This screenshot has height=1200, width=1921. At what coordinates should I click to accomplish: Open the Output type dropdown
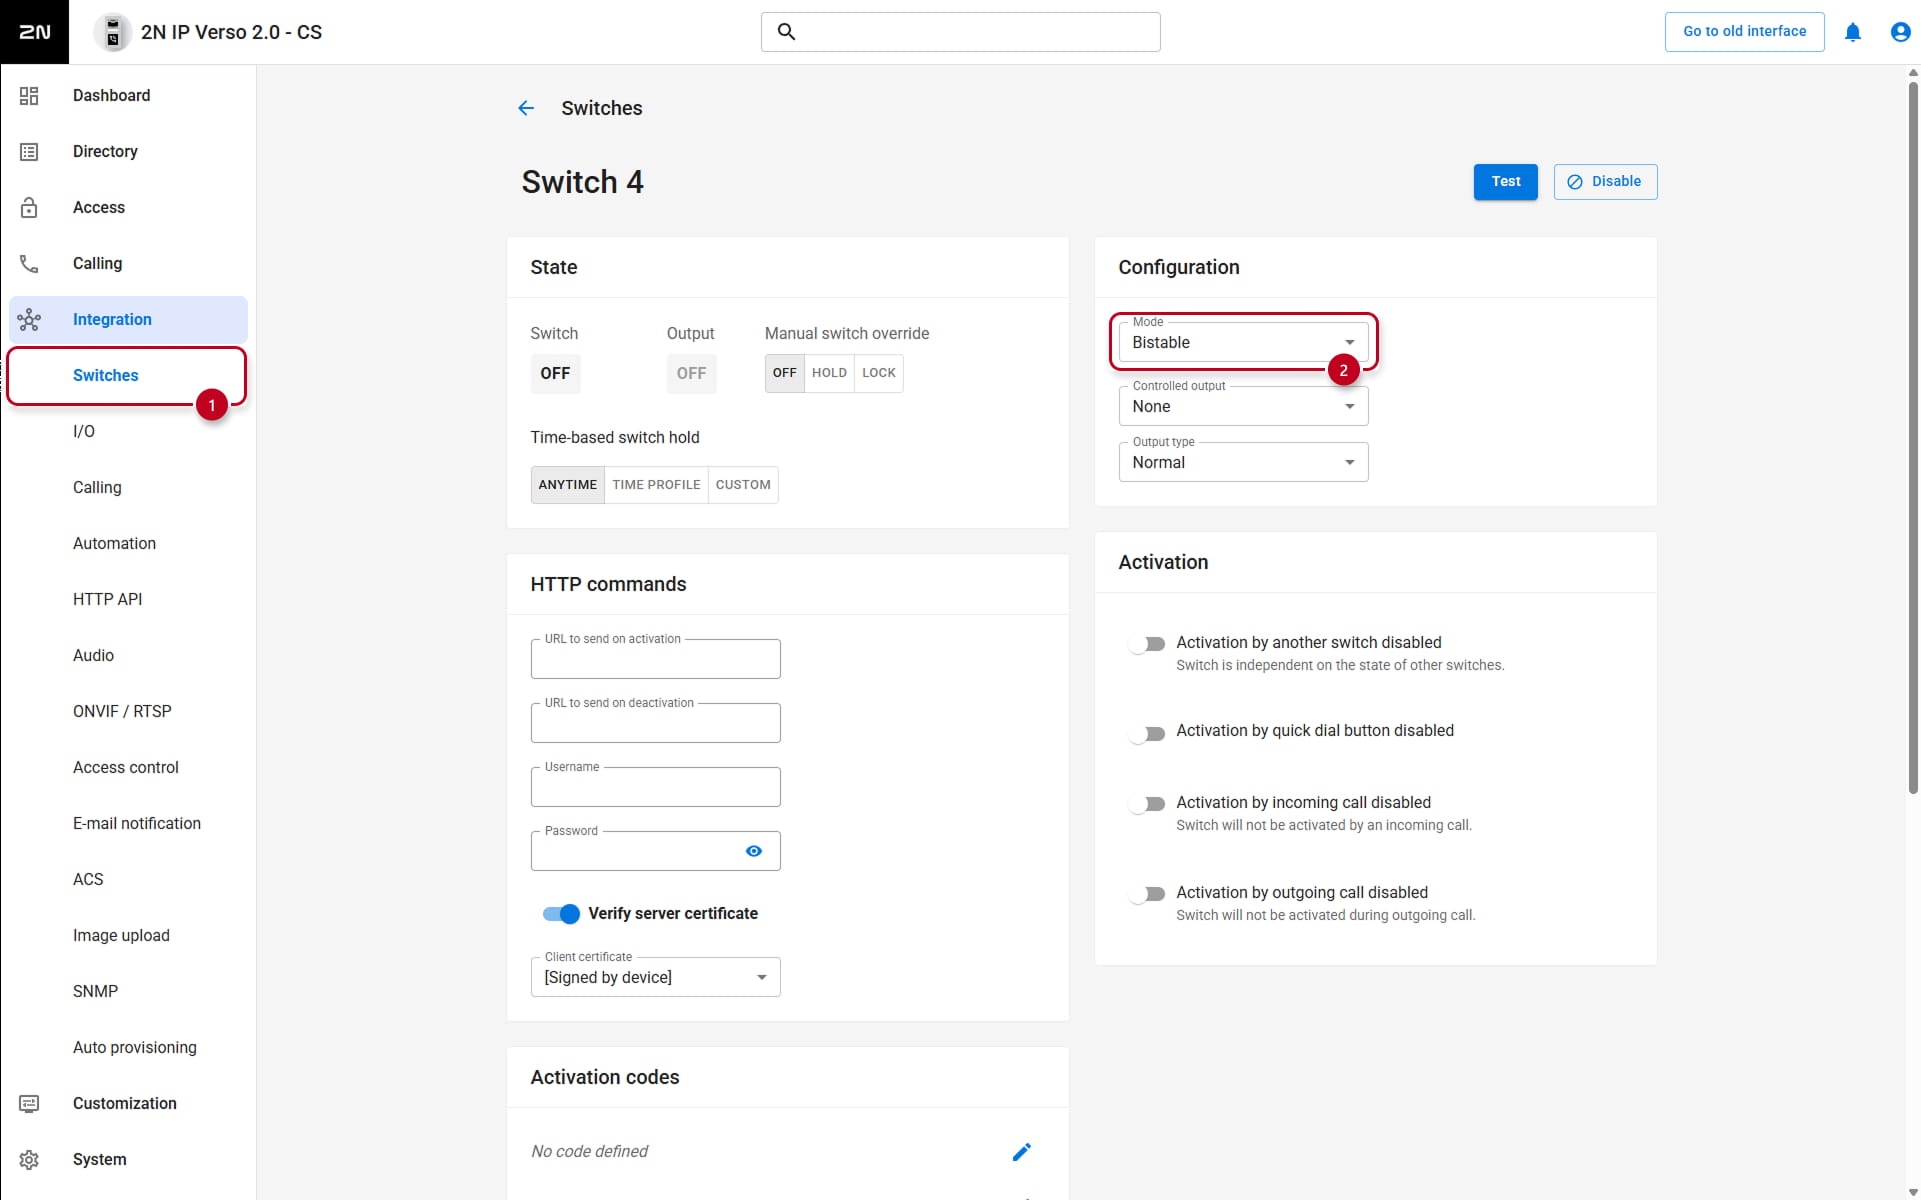1243,462
